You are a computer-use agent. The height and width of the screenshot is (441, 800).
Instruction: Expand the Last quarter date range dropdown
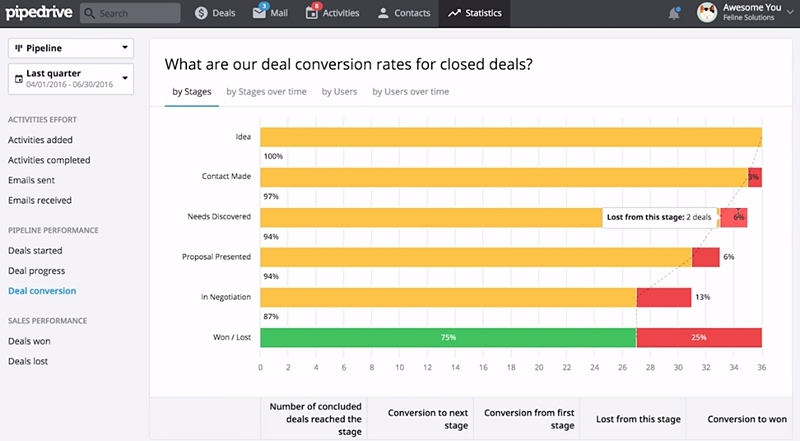[71, 78]
